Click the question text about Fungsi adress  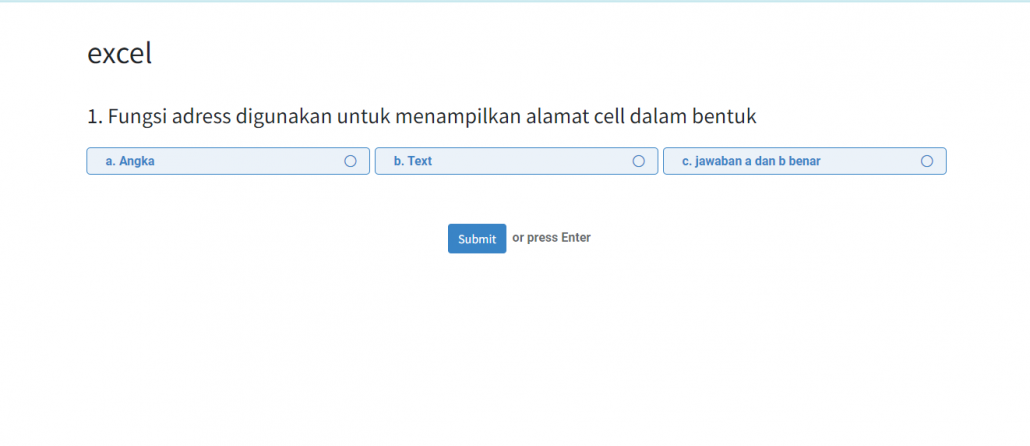point(422,117)
